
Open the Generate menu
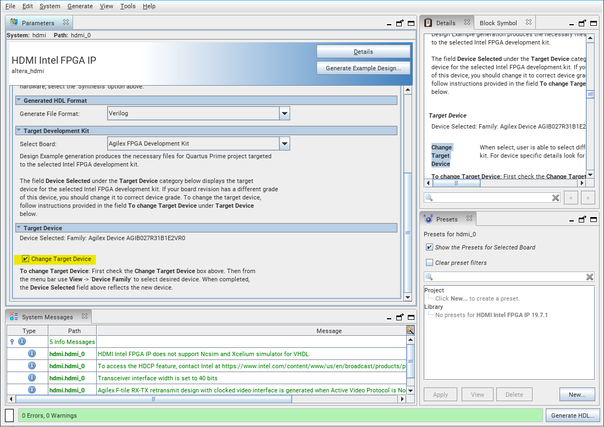(x=80, y=6)
